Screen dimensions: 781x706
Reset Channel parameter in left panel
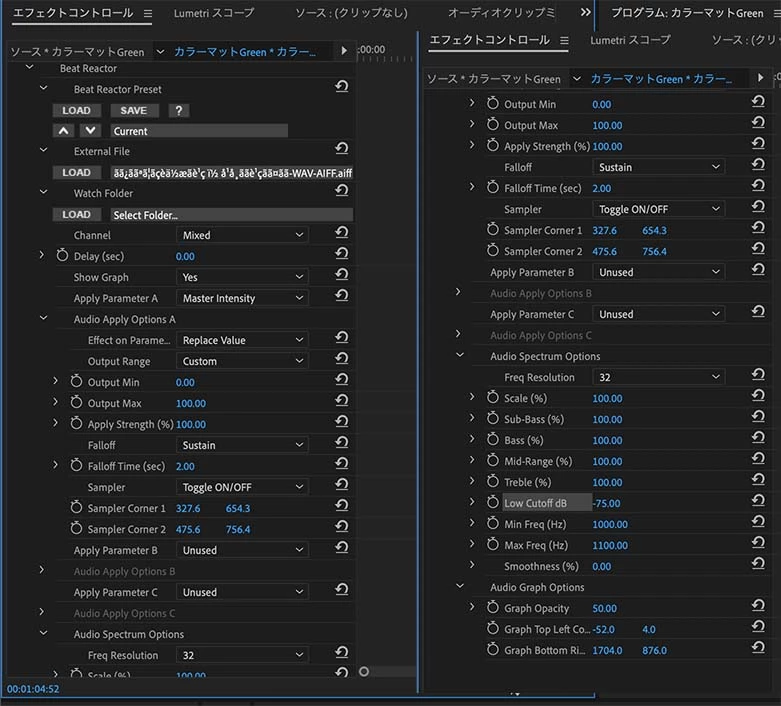pyautogui.click(x=342, y=233)
